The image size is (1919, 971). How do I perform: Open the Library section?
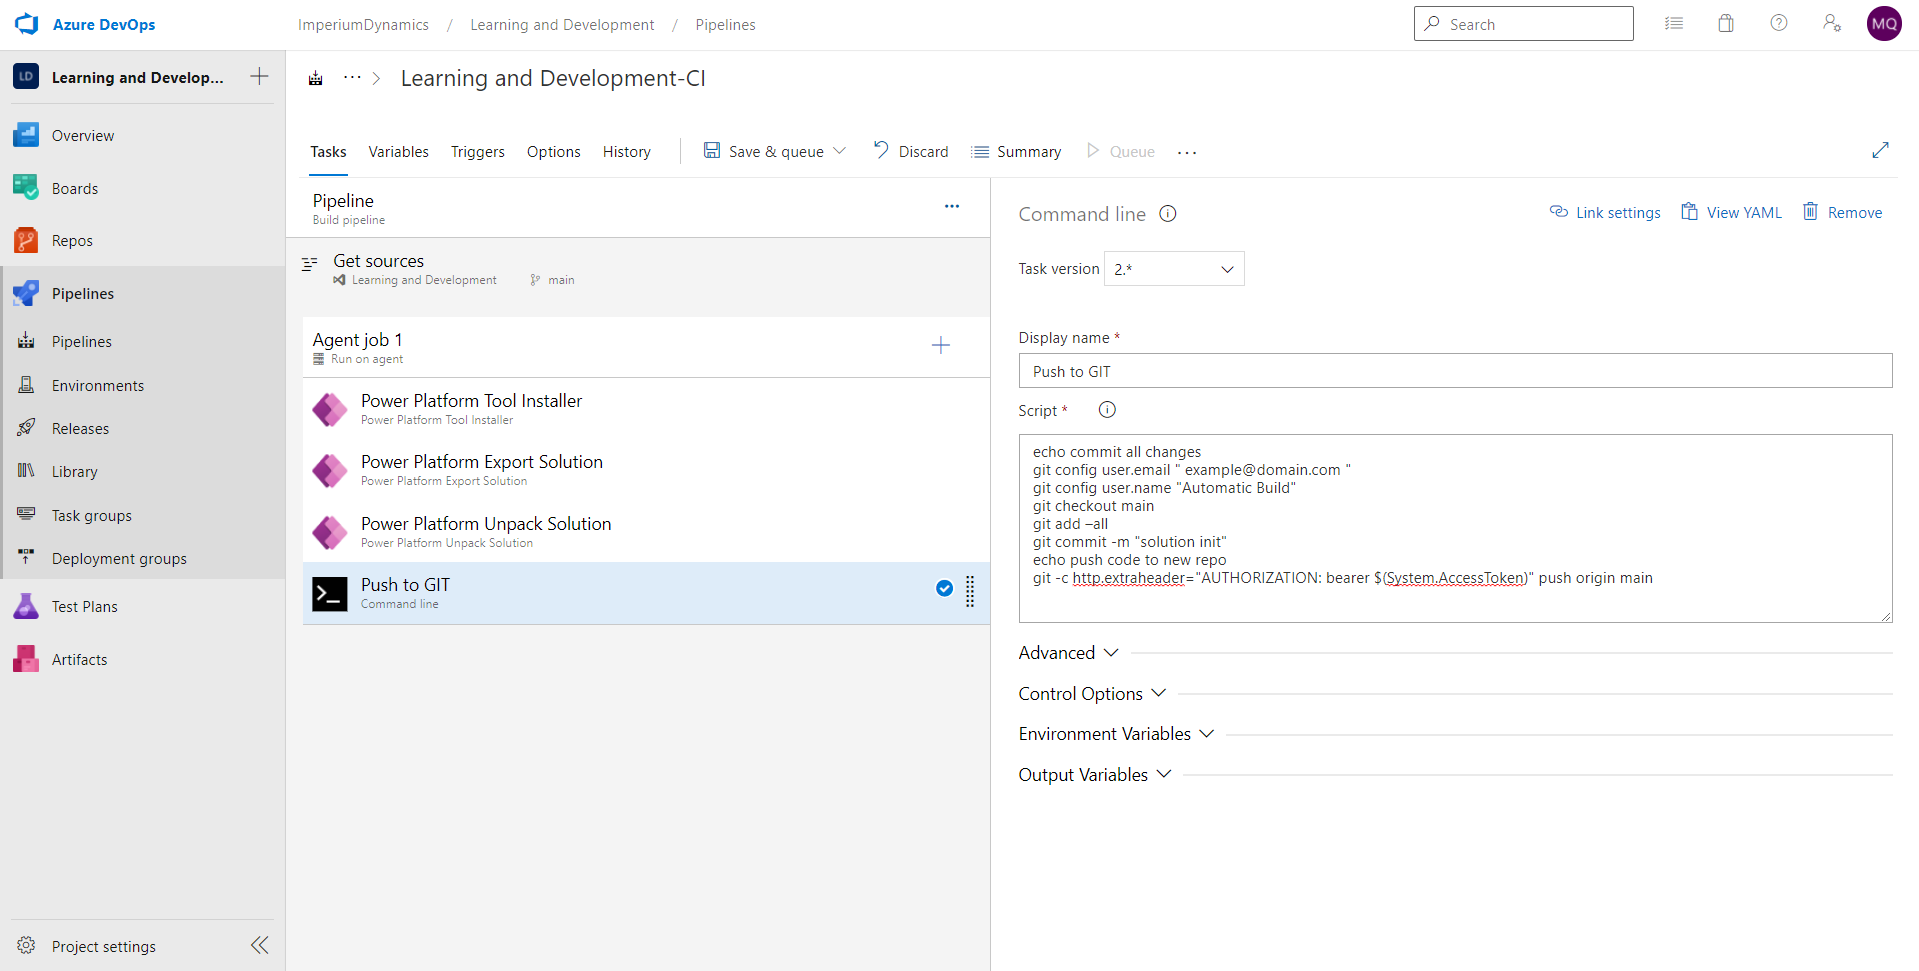click(74, 471)
